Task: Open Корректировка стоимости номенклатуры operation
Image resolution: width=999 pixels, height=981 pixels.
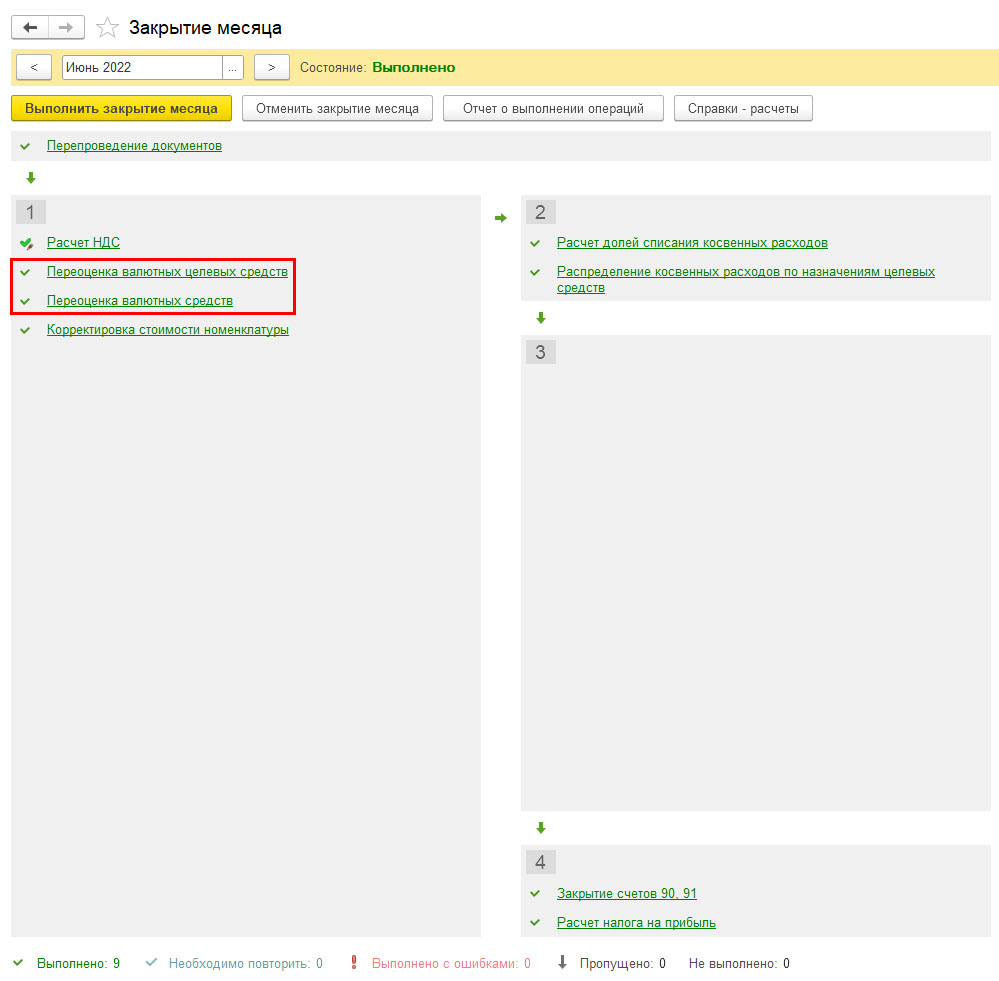Action: (x=168, y=330)
